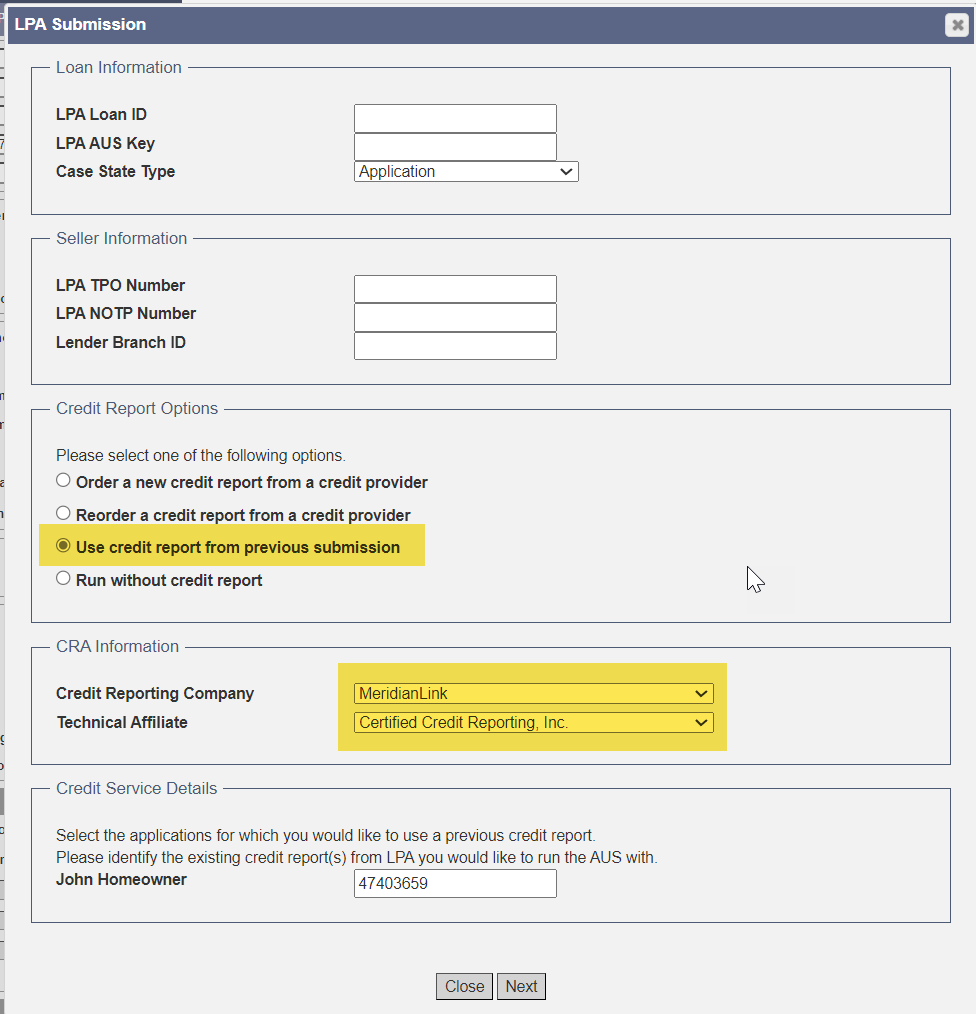This screenshot has width=976, height=1014.
Task: Click the 'John Homeowner' label
Action: [x=122, y=879]
